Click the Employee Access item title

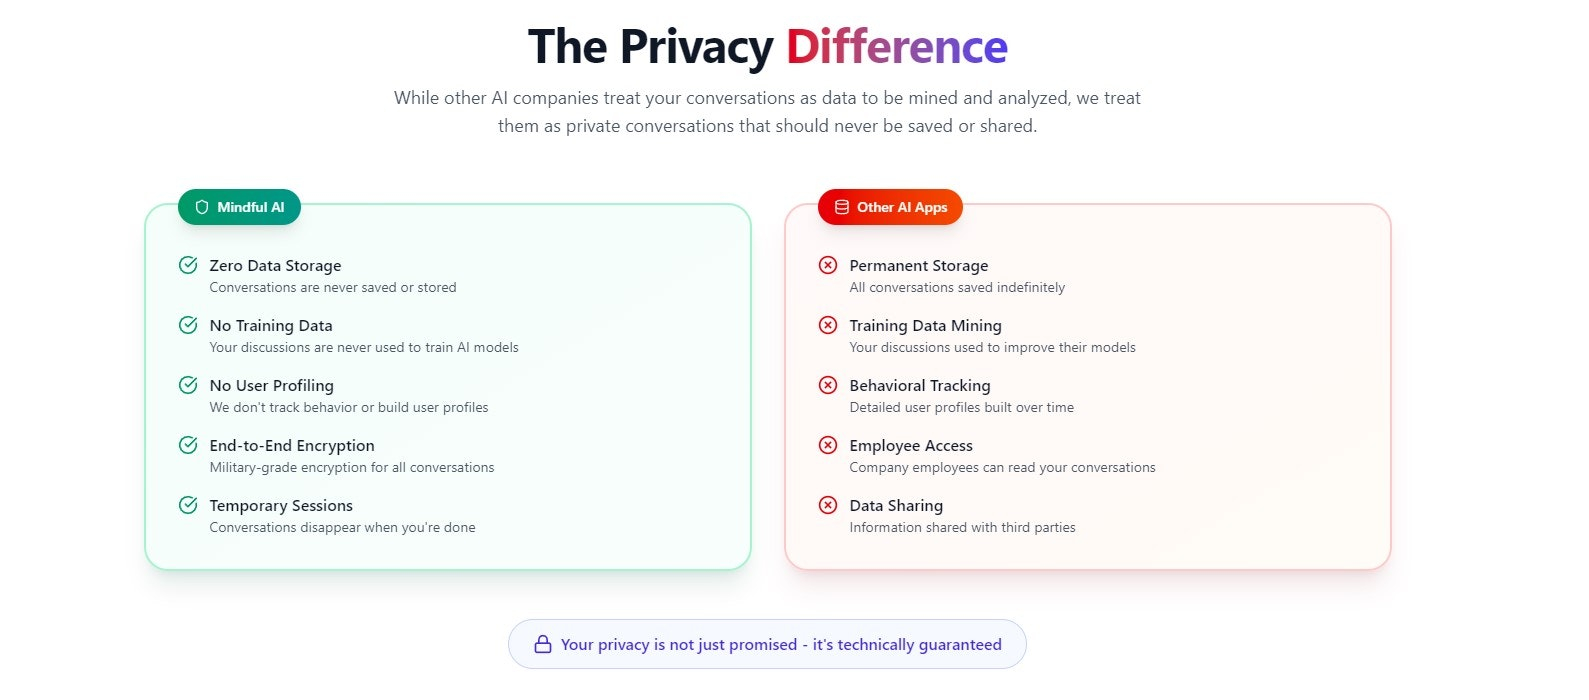(911, 446)
